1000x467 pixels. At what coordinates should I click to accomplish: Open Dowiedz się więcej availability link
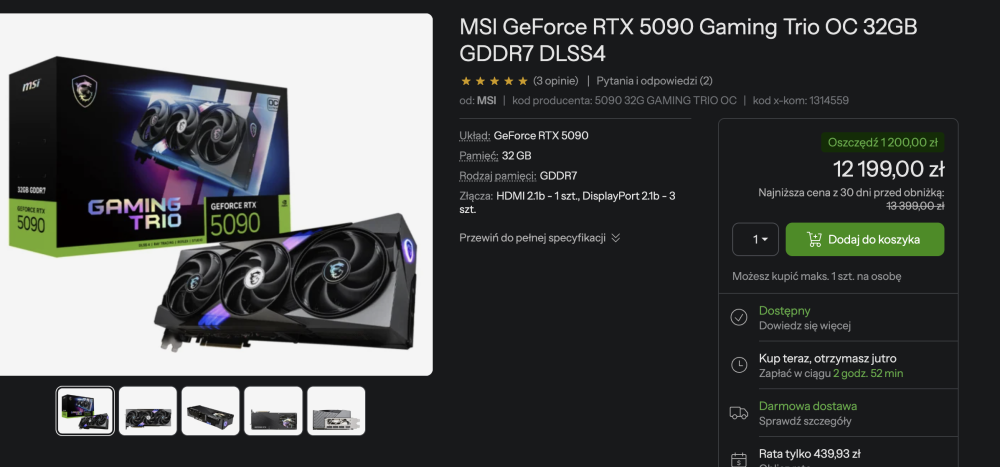pos(805,325)
